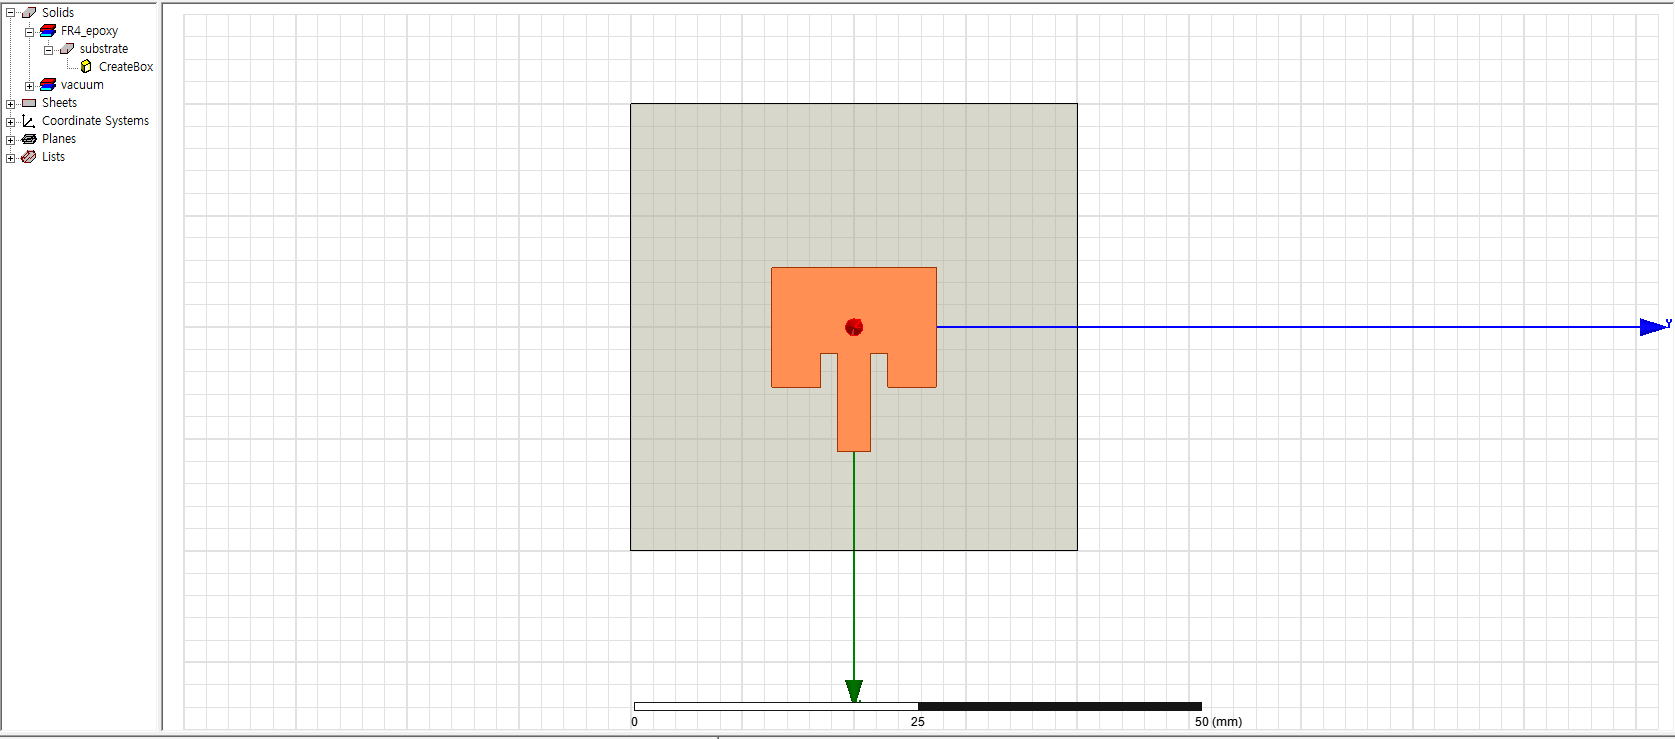Click the blue Y-axis arrowhead

1653,327
